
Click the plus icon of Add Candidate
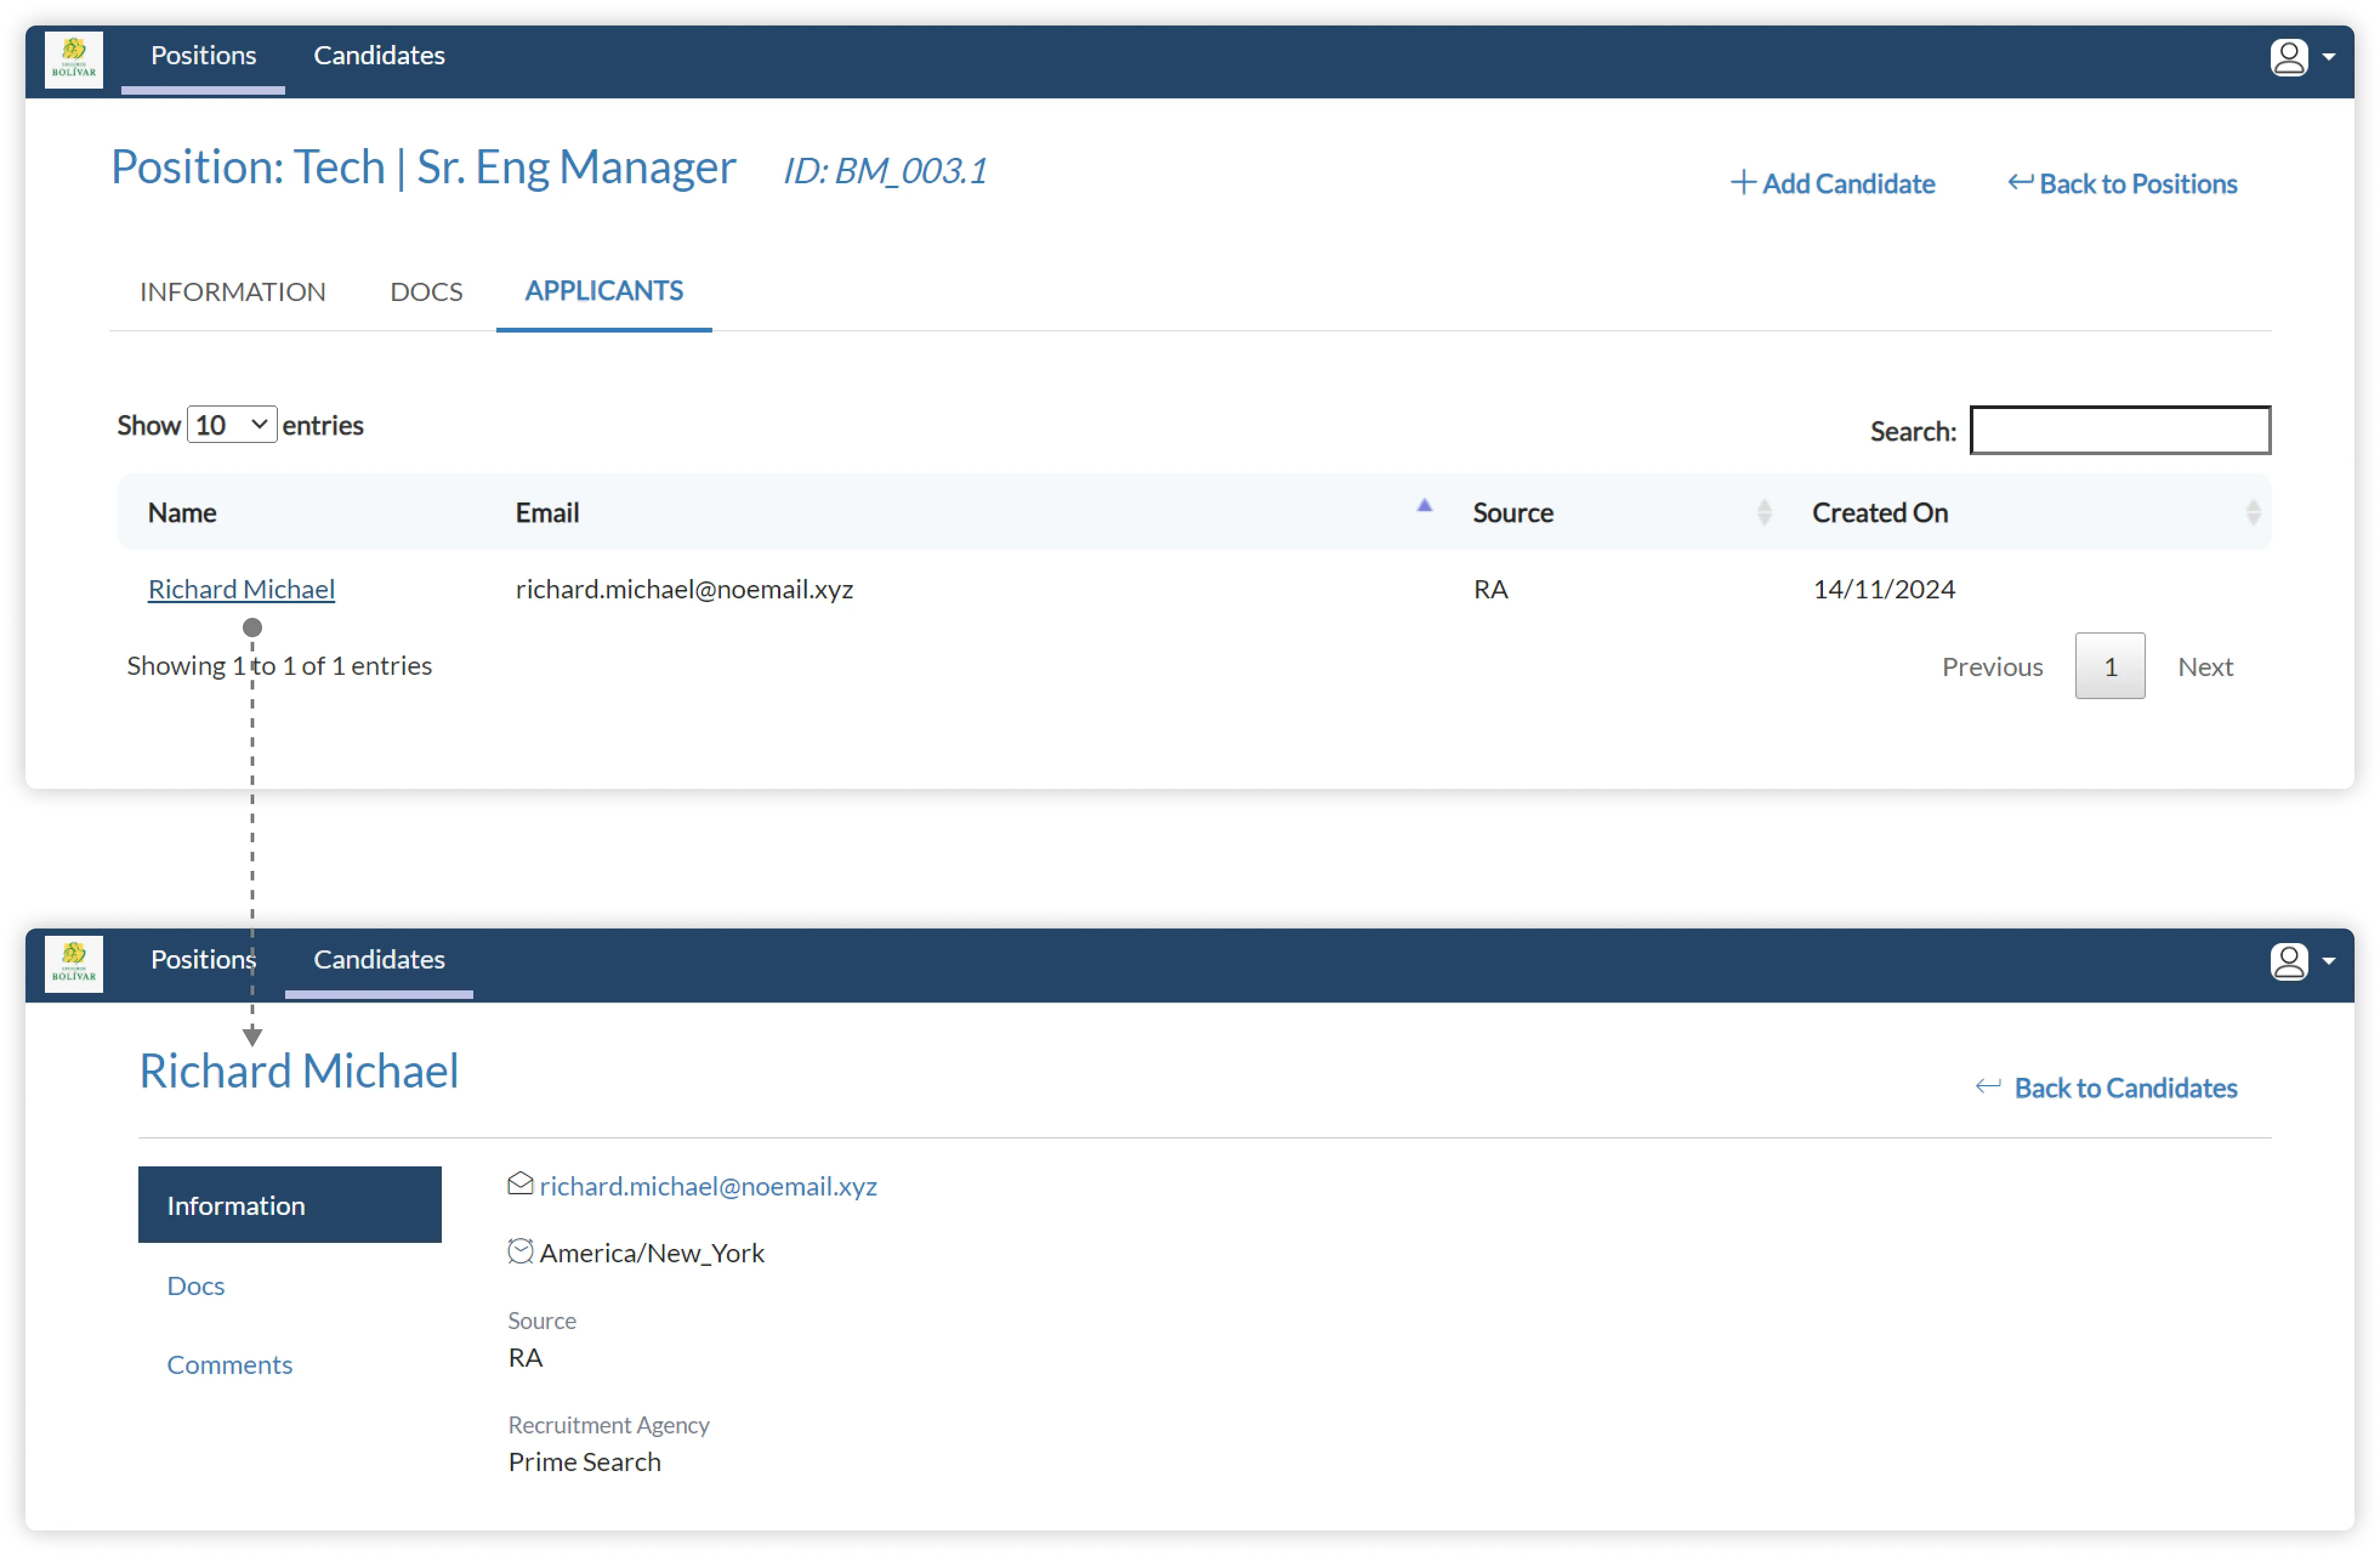(1743, 183)
